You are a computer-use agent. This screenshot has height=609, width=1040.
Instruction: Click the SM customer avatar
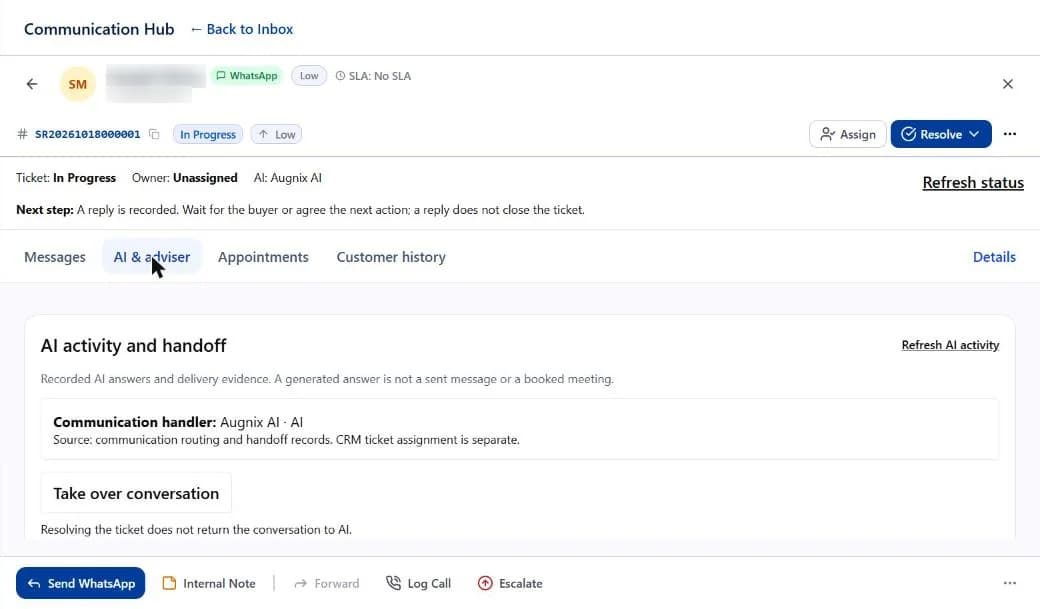pos(78,84)
